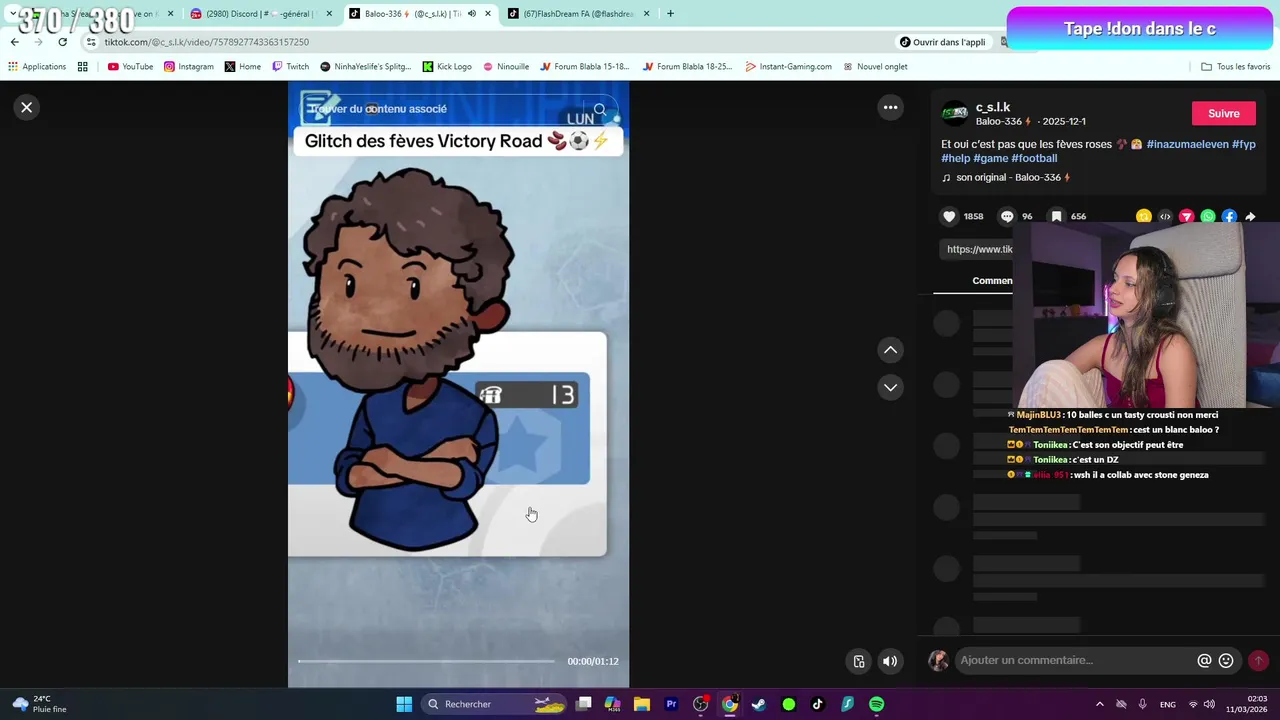The width and height of the screenshot is (1280, 720).
Task: Show hidden system tray icons
Action: point(1099,704)
